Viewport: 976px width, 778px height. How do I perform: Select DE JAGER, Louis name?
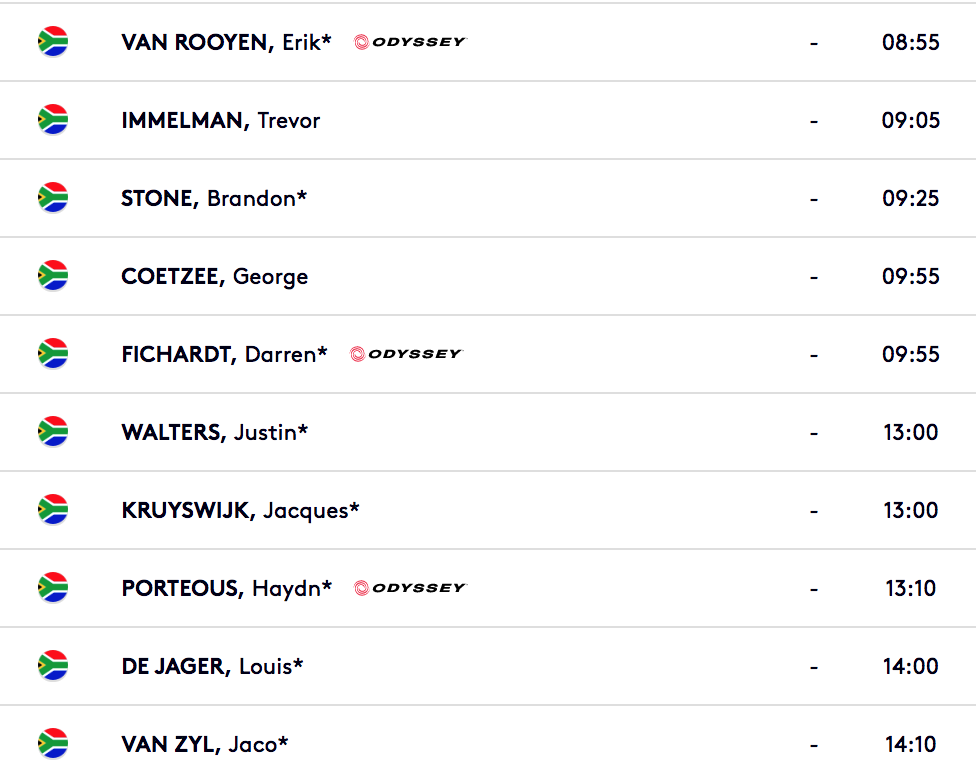click(212, 667)
